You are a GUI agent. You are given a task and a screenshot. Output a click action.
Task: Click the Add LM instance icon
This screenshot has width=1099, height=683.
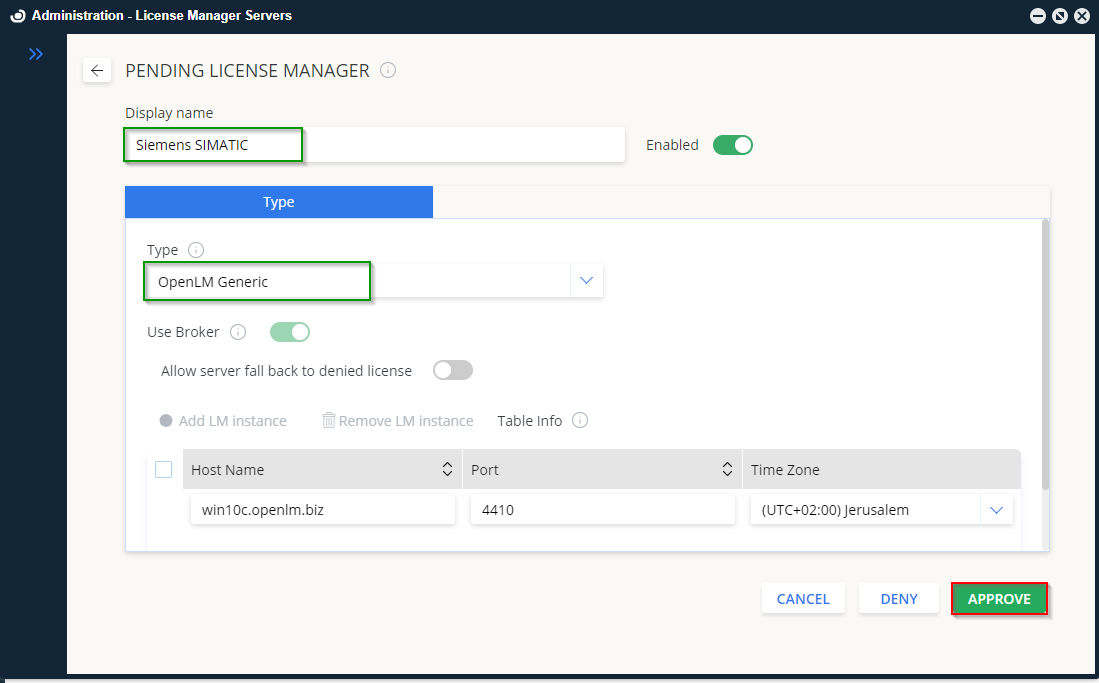[x=166, y=420]
